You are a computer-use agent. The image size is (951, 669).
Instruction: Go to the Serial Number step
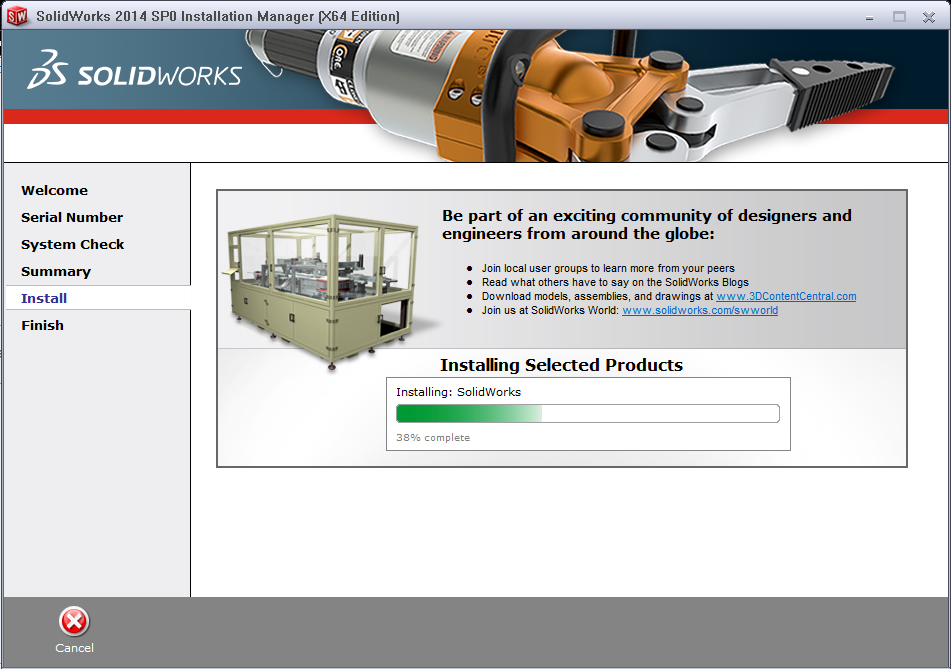72,217
